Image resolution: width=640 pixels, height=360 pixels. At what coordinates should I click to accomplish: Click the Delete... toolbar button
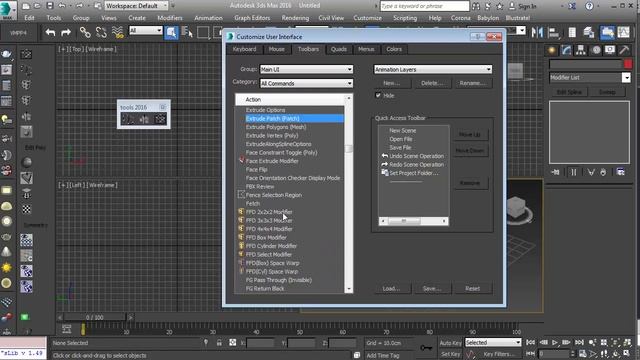coord(432,83)
